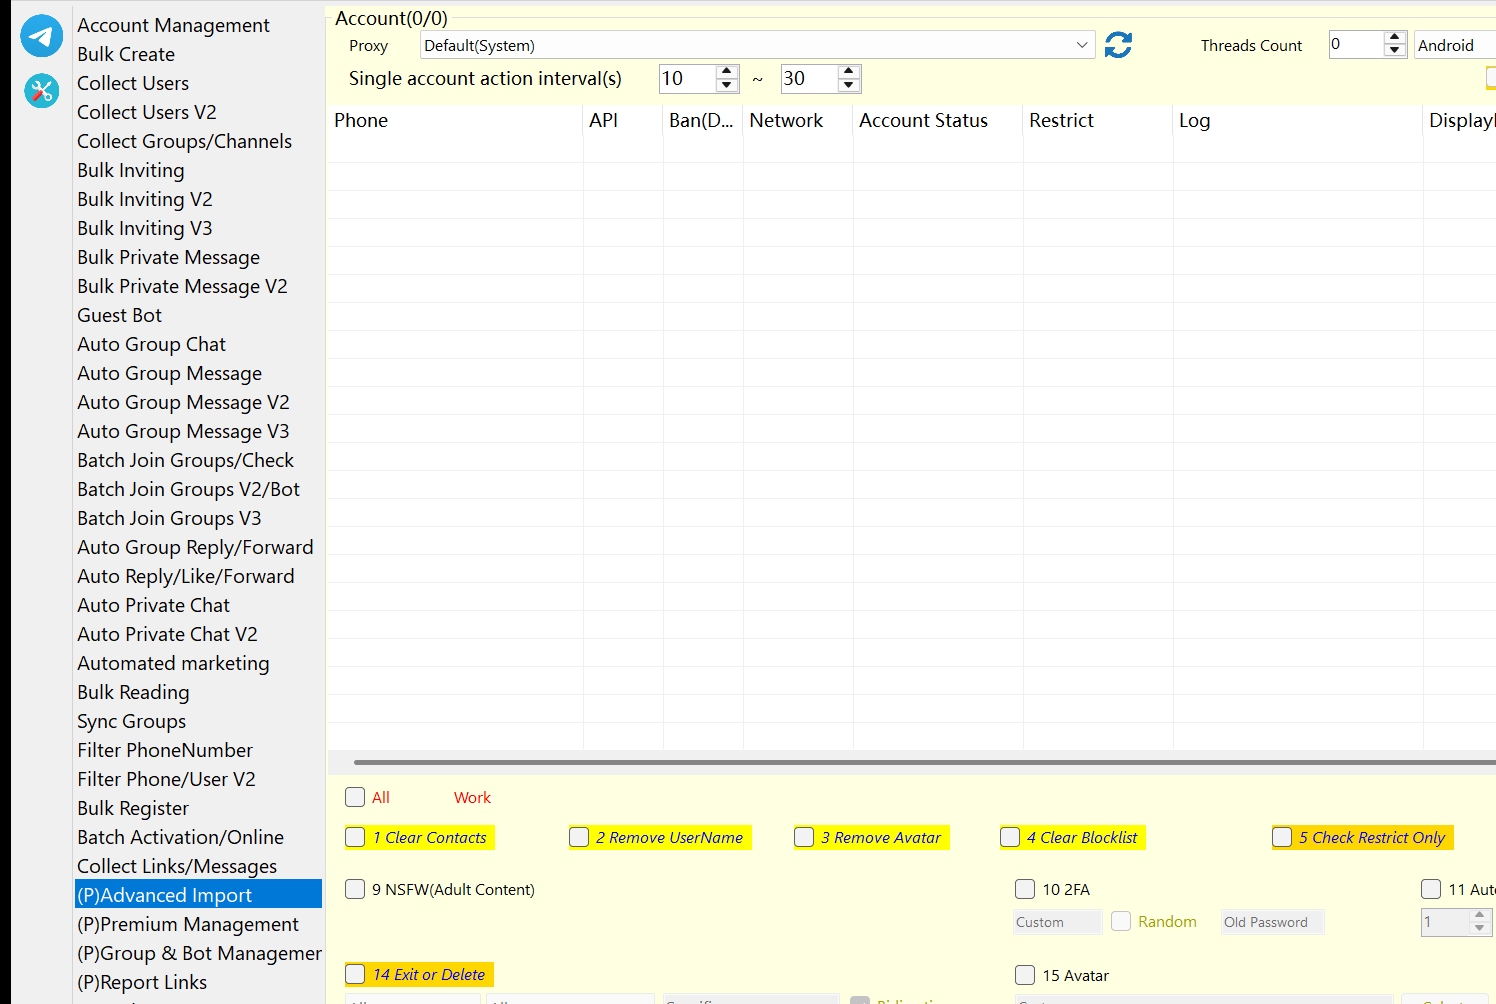Open the Android device type dropdown

(1454, 45)
